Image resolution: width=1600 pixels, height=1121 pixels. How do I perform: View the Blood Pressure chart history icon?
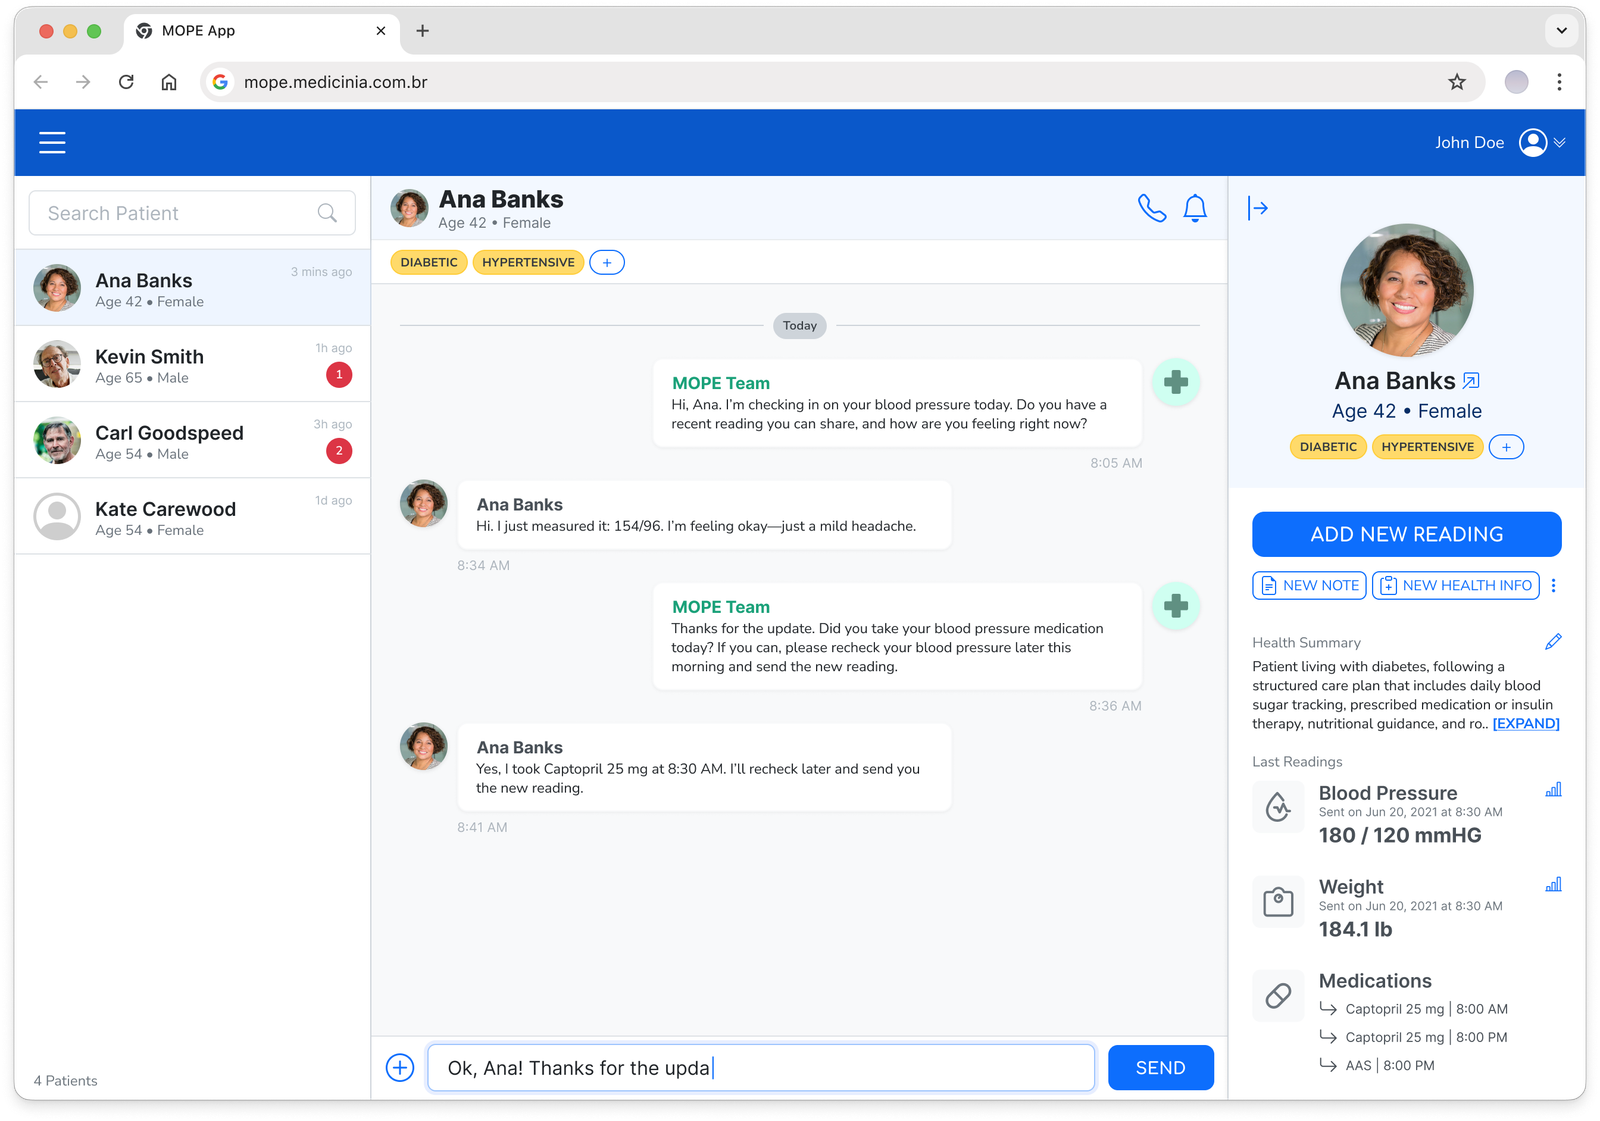click(x=1553, y=790)
